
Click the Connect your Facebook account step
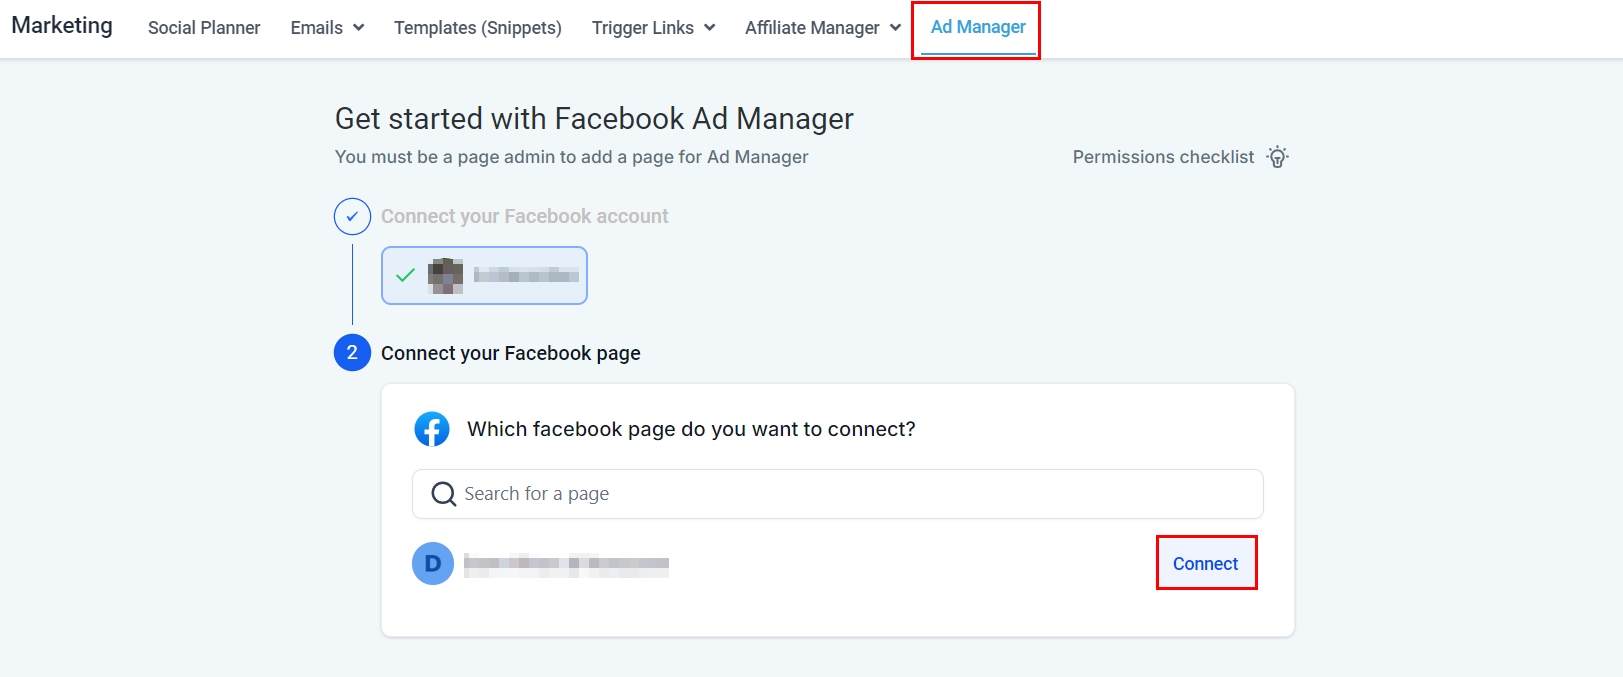[524, 216]
